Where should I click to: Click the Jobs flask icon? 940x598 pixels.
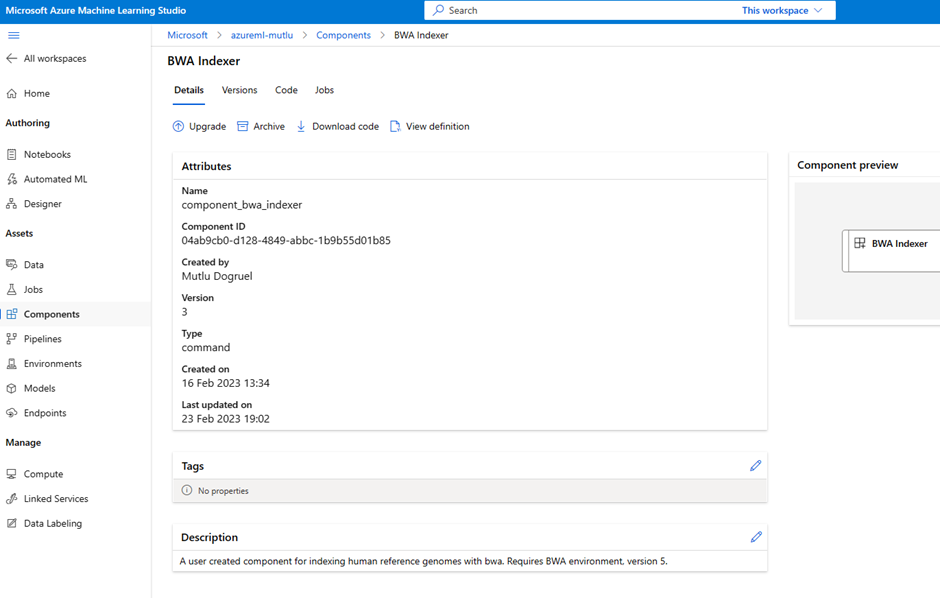pos(11,289)
